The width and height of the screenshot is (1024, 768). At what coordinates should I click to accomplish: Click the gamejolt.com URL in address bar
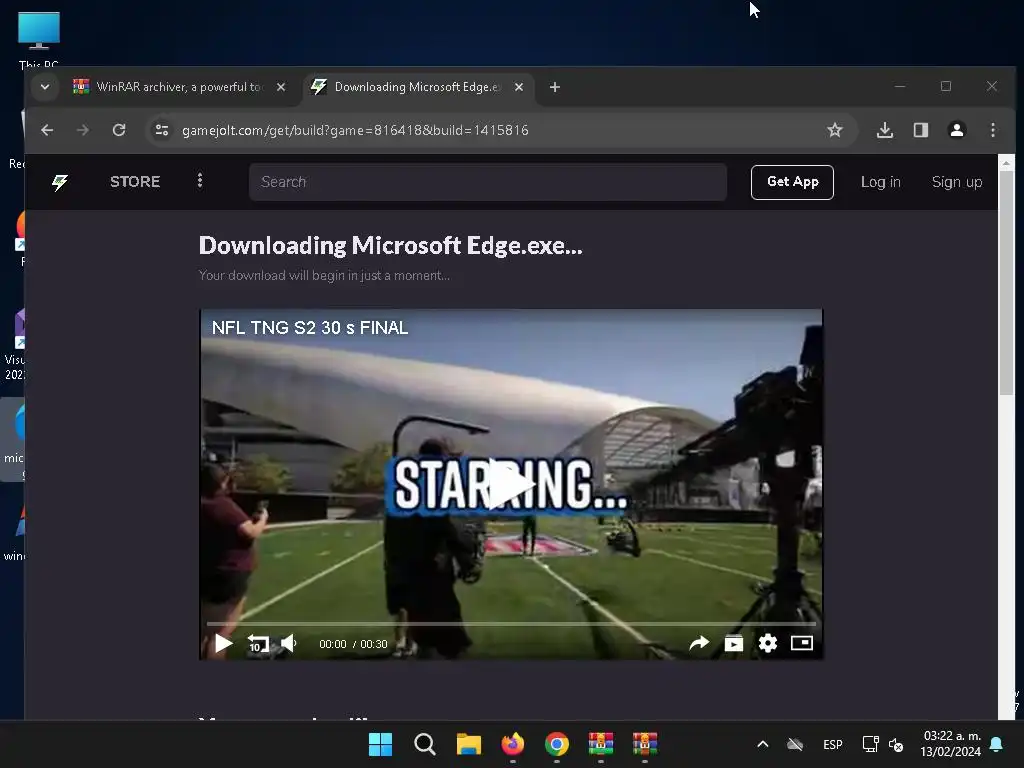pos(355,130)
